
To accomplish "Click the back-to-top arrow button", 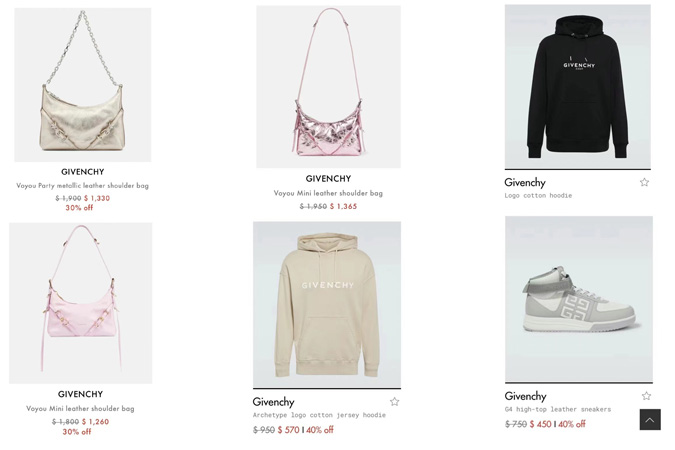I will point(650,419).
